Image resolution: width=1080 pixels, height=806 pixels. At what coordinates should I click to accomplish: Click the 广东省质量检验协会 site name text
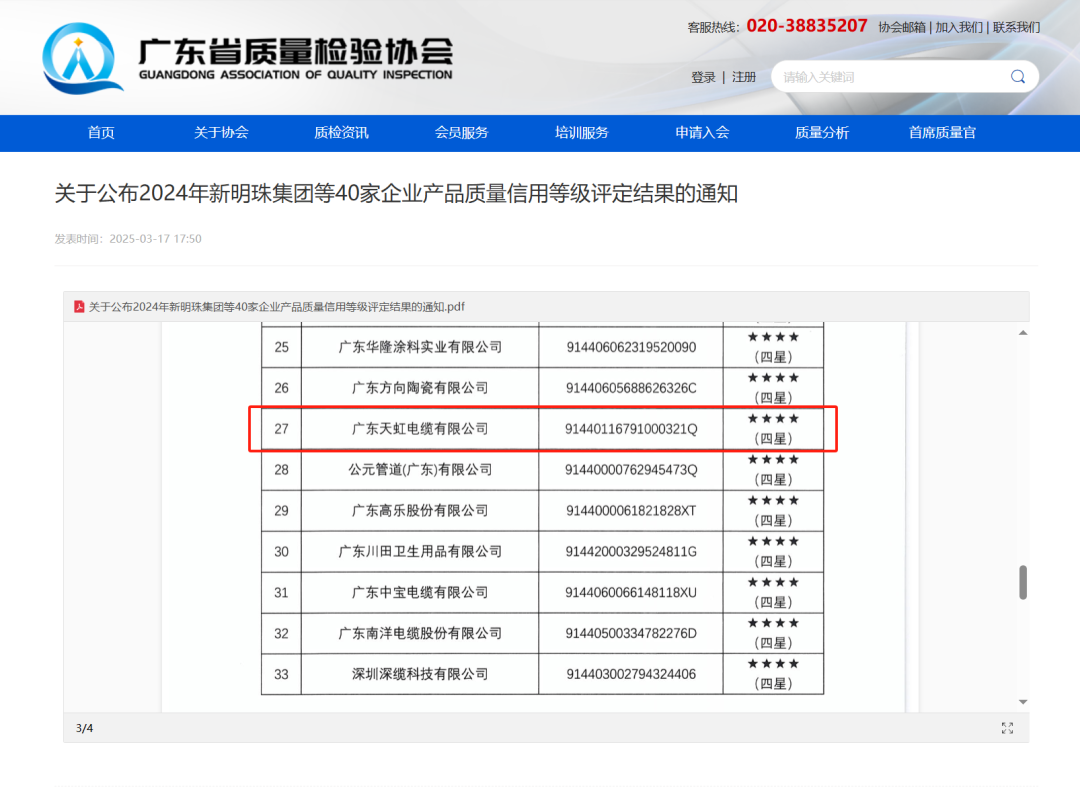(x=295, y=50)
